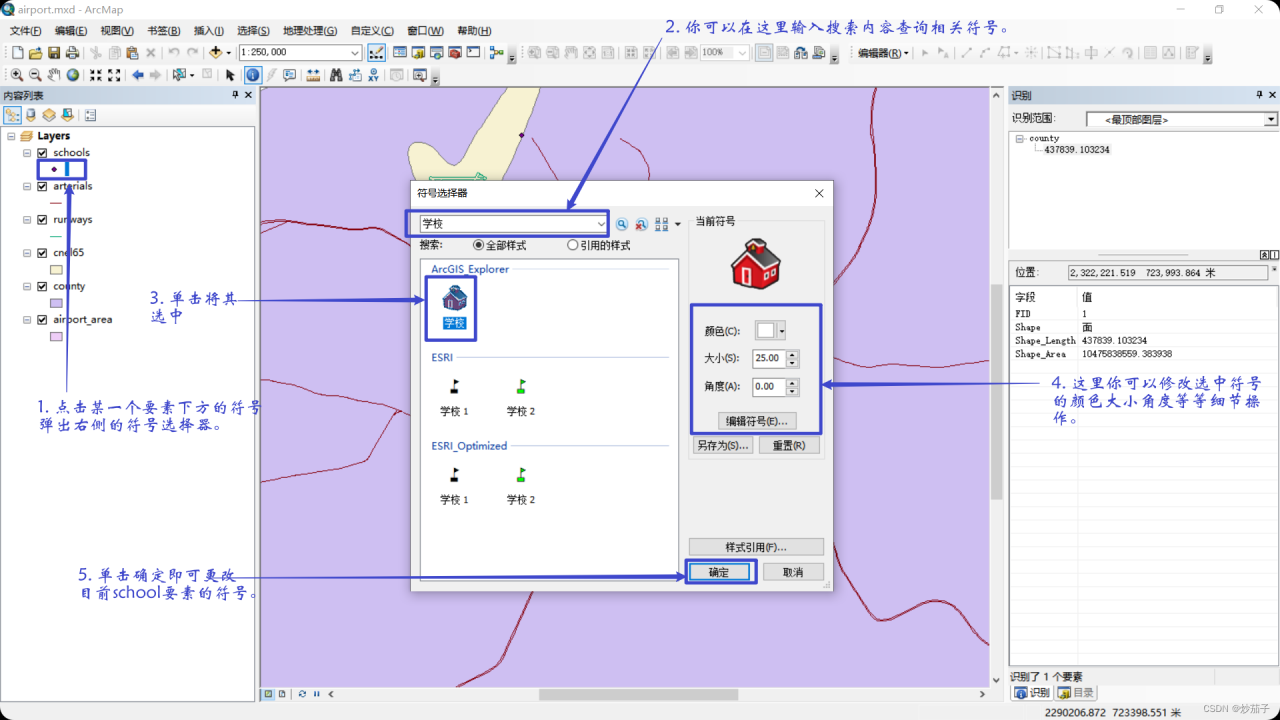The height and width of the screenshot is (720, 1280).
Task: Click the Zoom In magnifier tool
Action: pos(17,75)
